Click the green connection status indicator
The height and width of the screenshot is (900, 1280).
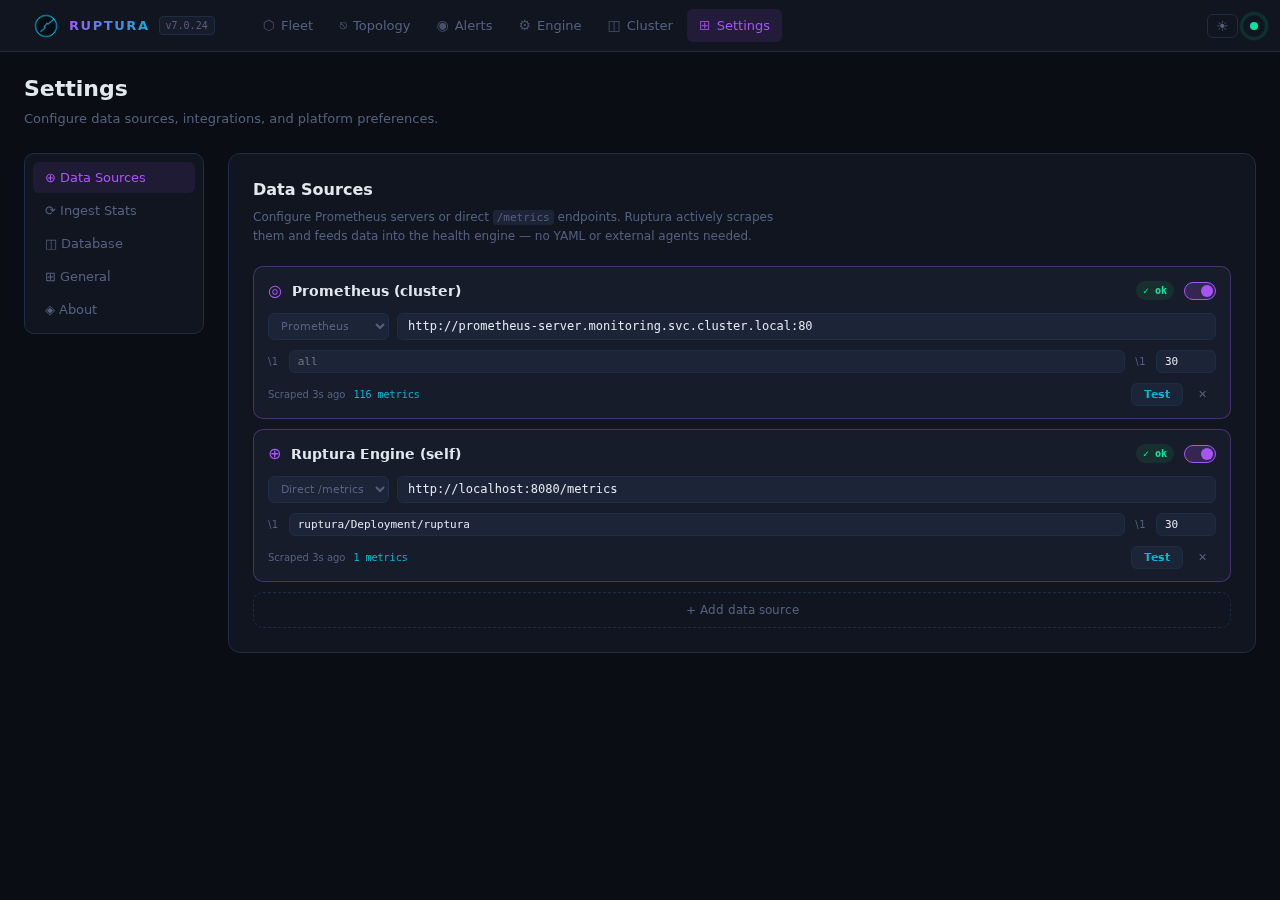point(1254,26)
